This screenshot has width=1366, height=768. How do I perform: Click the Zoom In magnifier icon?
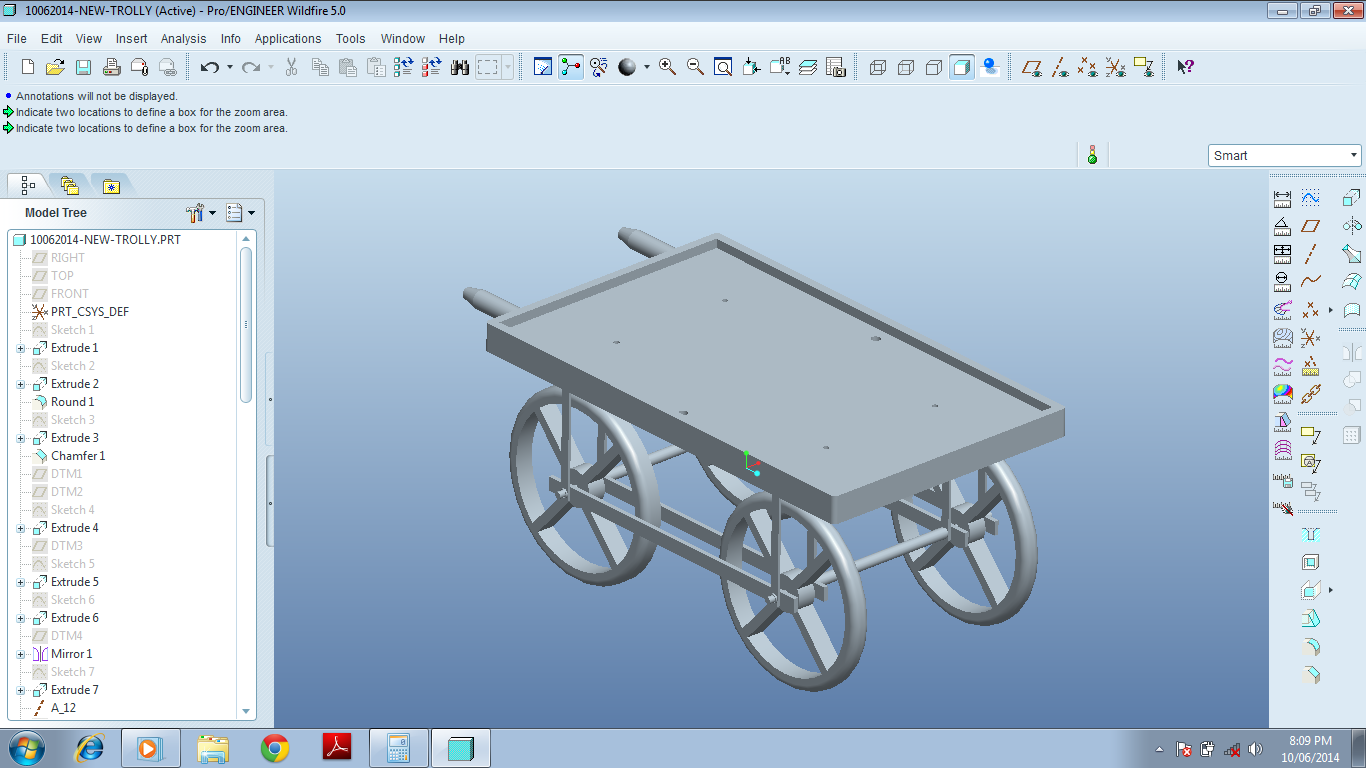(667, 67)
